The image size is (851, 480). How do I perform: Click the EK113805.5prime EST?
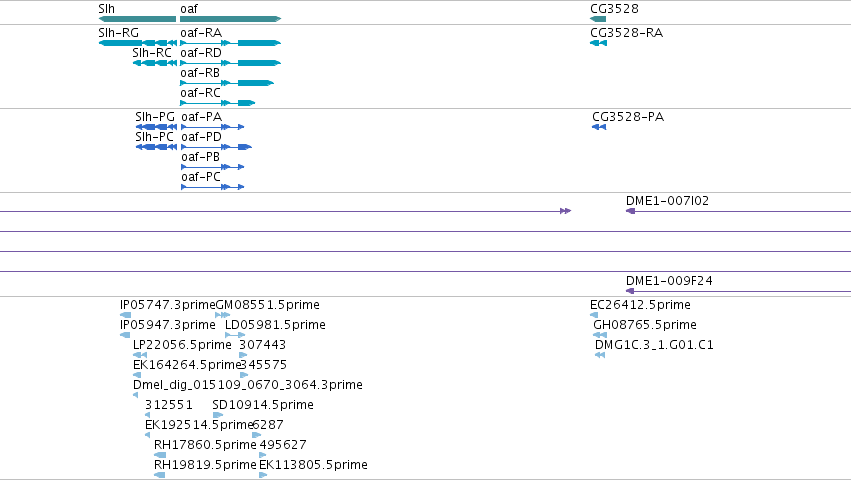pos(263,476)
